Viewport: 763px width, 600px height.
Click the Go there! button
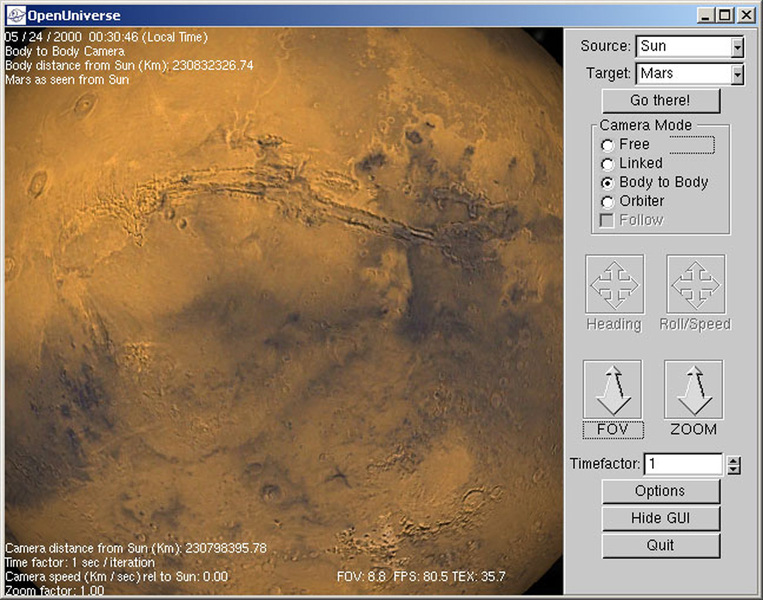tap(661, 101)
